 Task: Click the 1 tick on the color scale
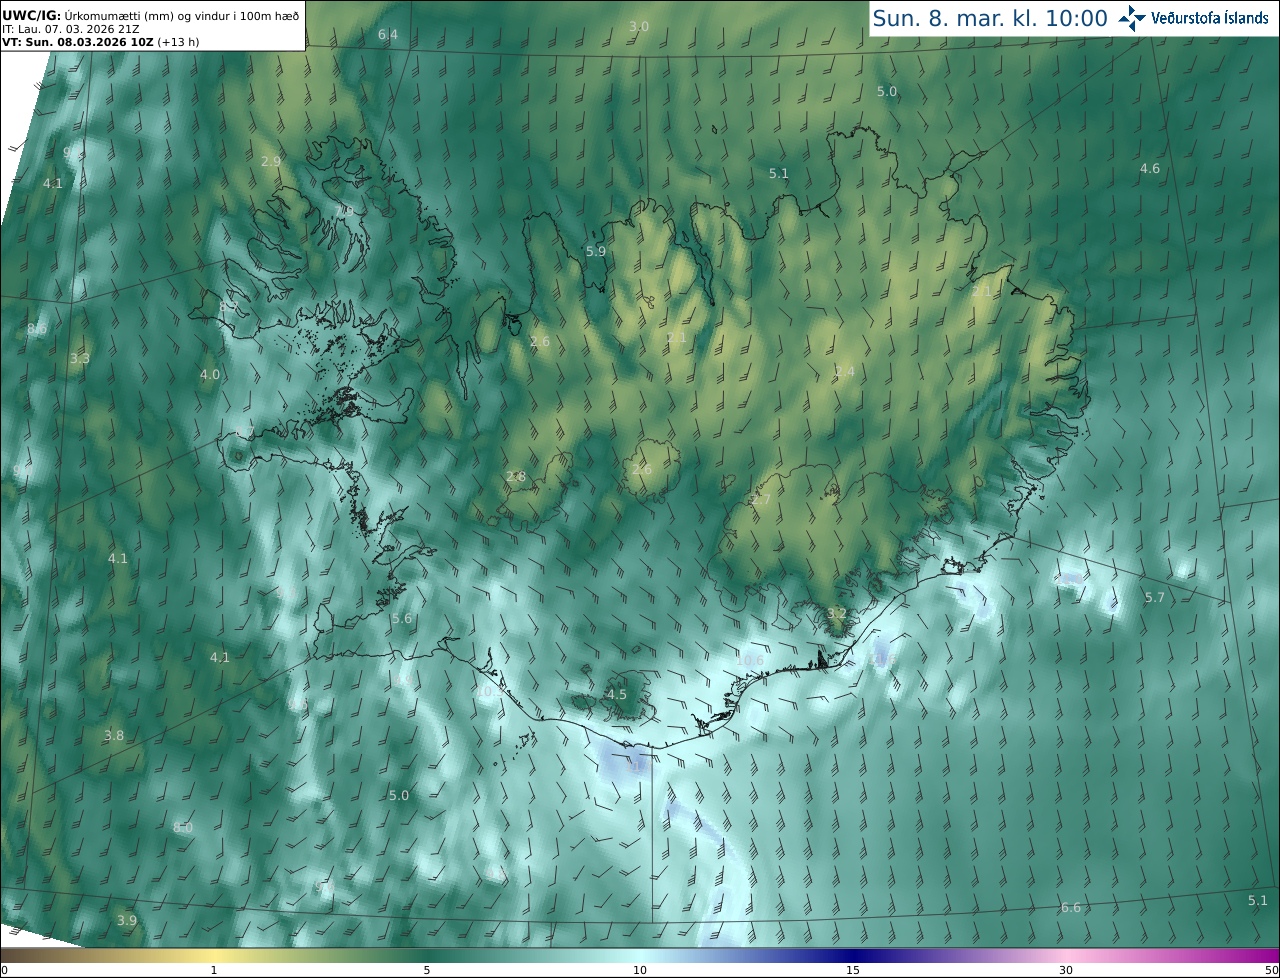(214, 970)
